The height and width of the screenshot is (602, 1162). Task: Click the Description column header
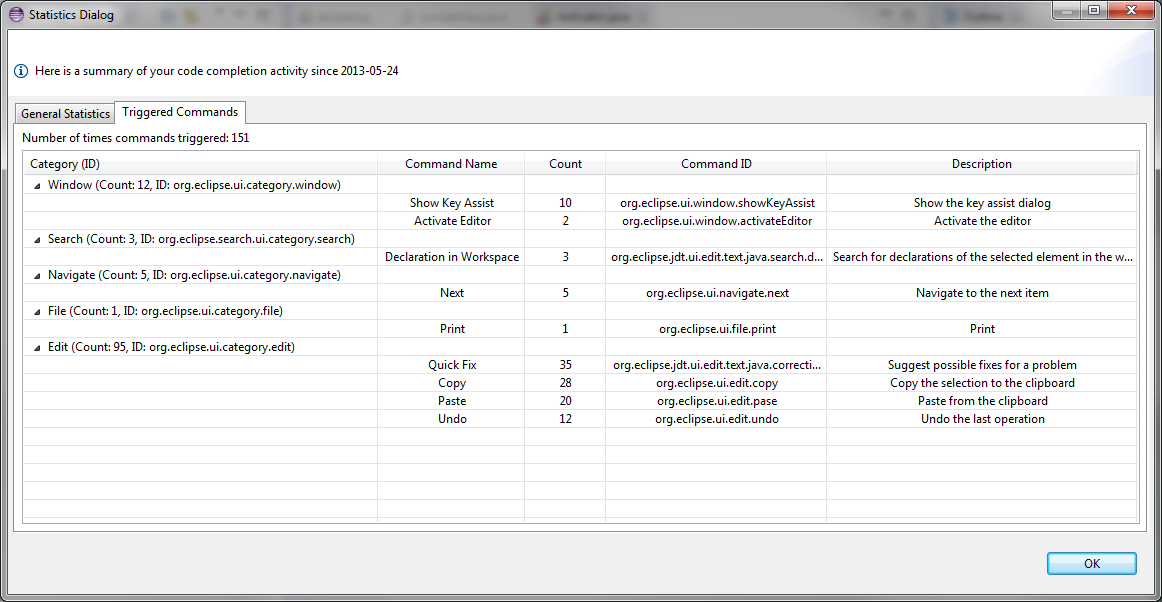[x=981, y=164]
